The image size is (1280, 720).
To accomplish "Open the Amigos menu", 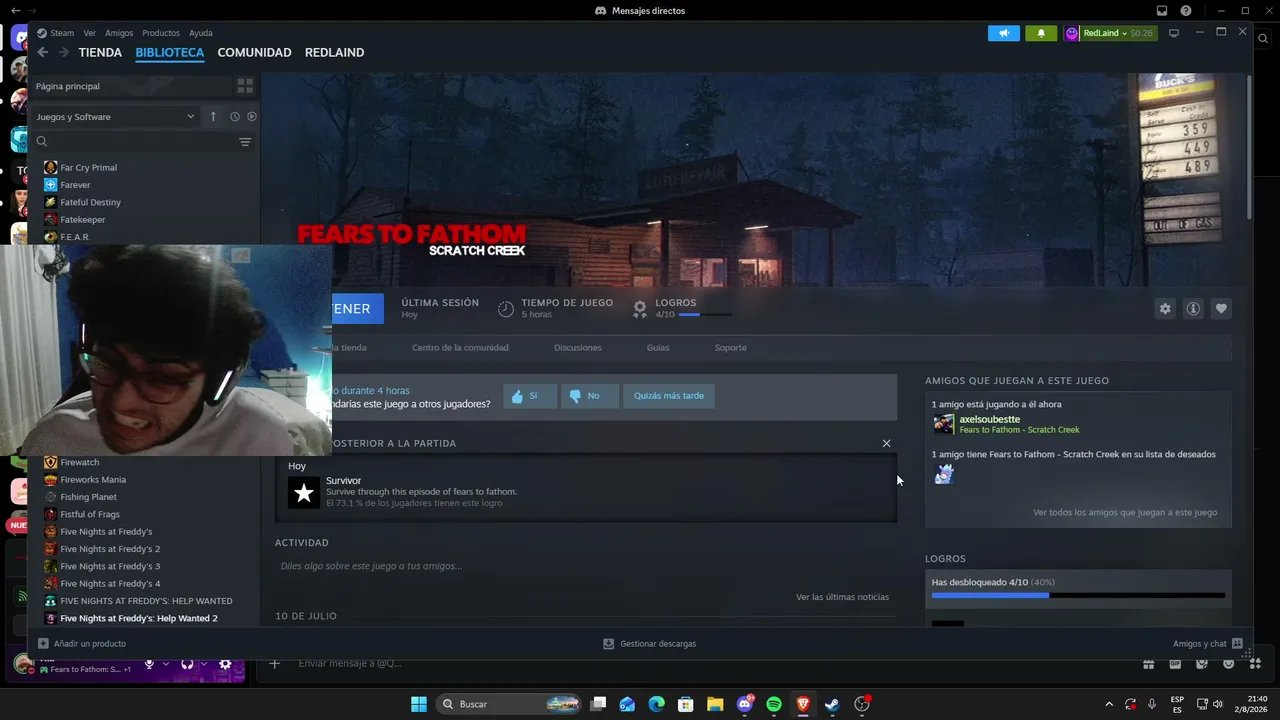I will pos(119,33).
